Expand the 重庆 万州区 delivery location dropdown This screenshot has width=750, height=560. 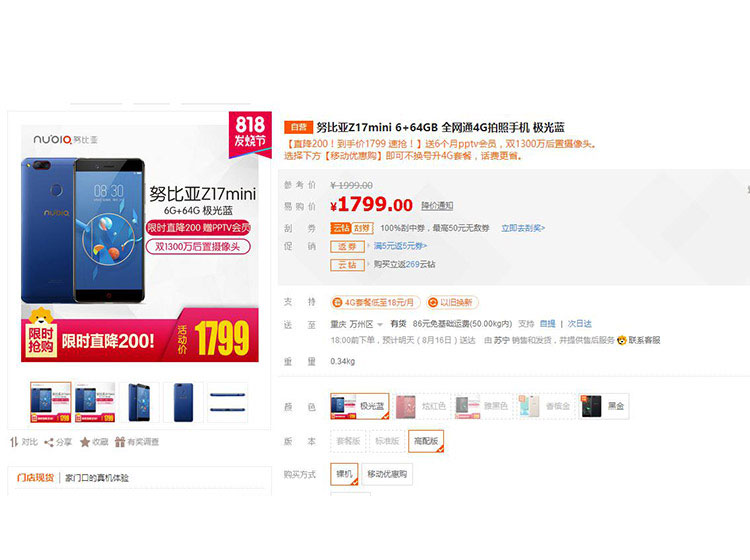click(x=356, y=324)
